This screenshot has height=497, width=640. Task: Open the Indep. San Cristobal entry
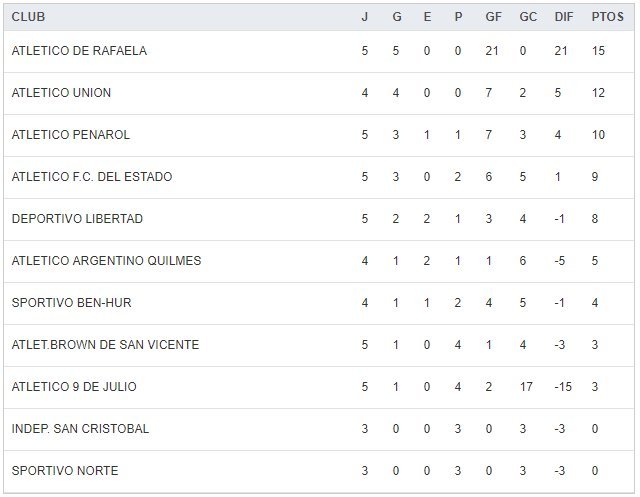tap(80, 429)
